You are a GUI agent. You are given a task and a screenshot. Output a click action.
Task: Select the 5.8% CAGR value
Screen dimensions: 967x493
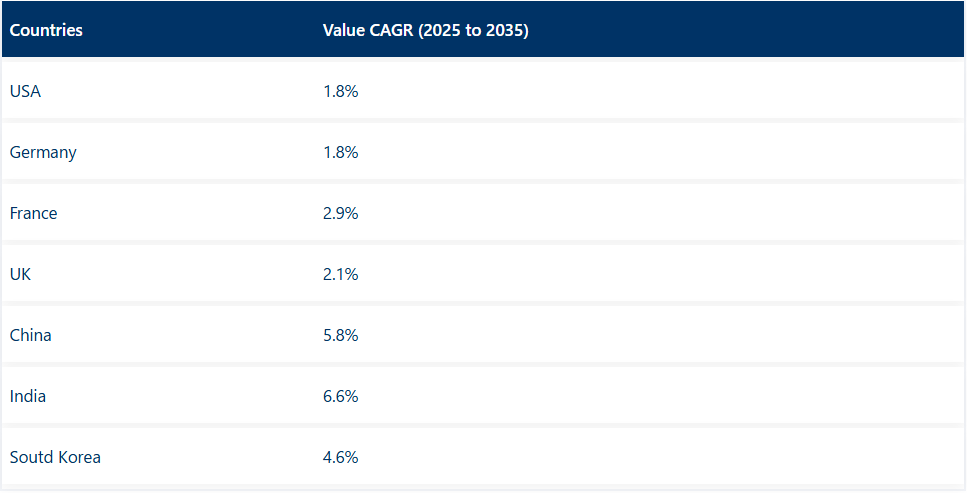tap(340, 335)
